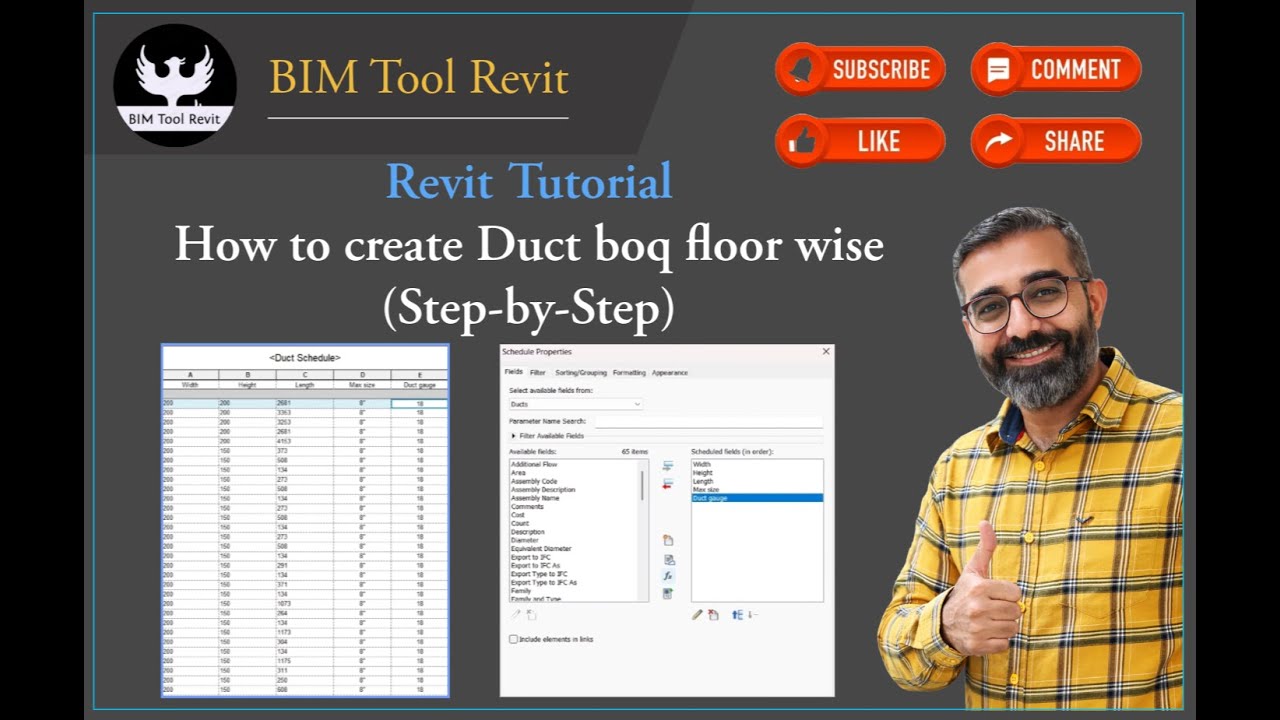Click the LIKE label text
Image resolution: width=1280 pixels, height=720 pixels.
[x=879, y=142]
